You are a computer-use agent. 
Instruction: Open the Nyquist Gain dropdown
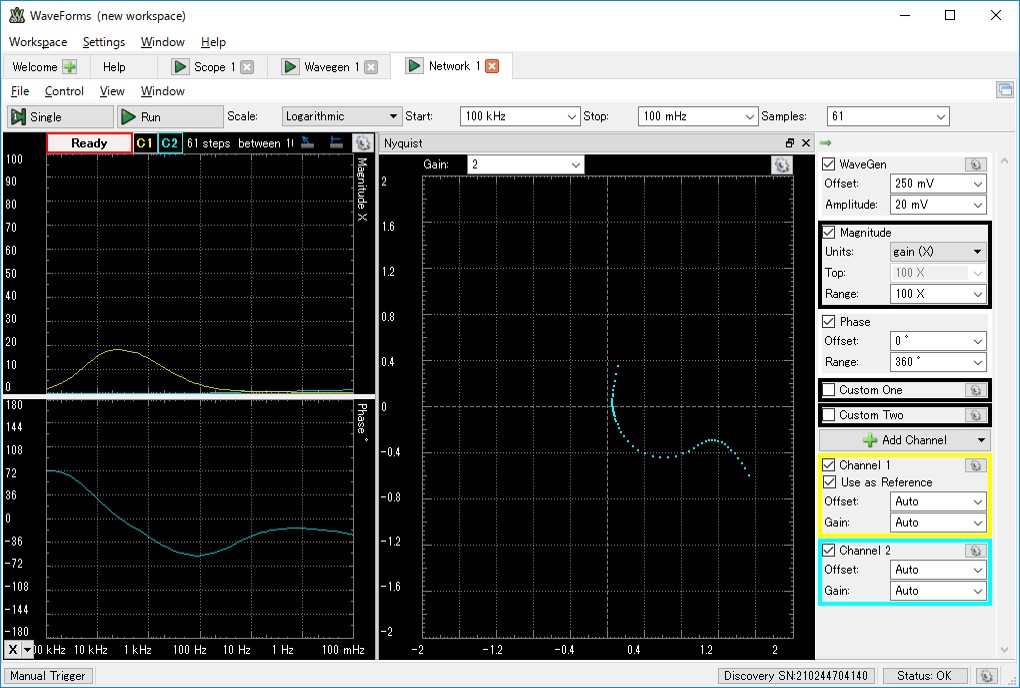[x=525, y=164]
